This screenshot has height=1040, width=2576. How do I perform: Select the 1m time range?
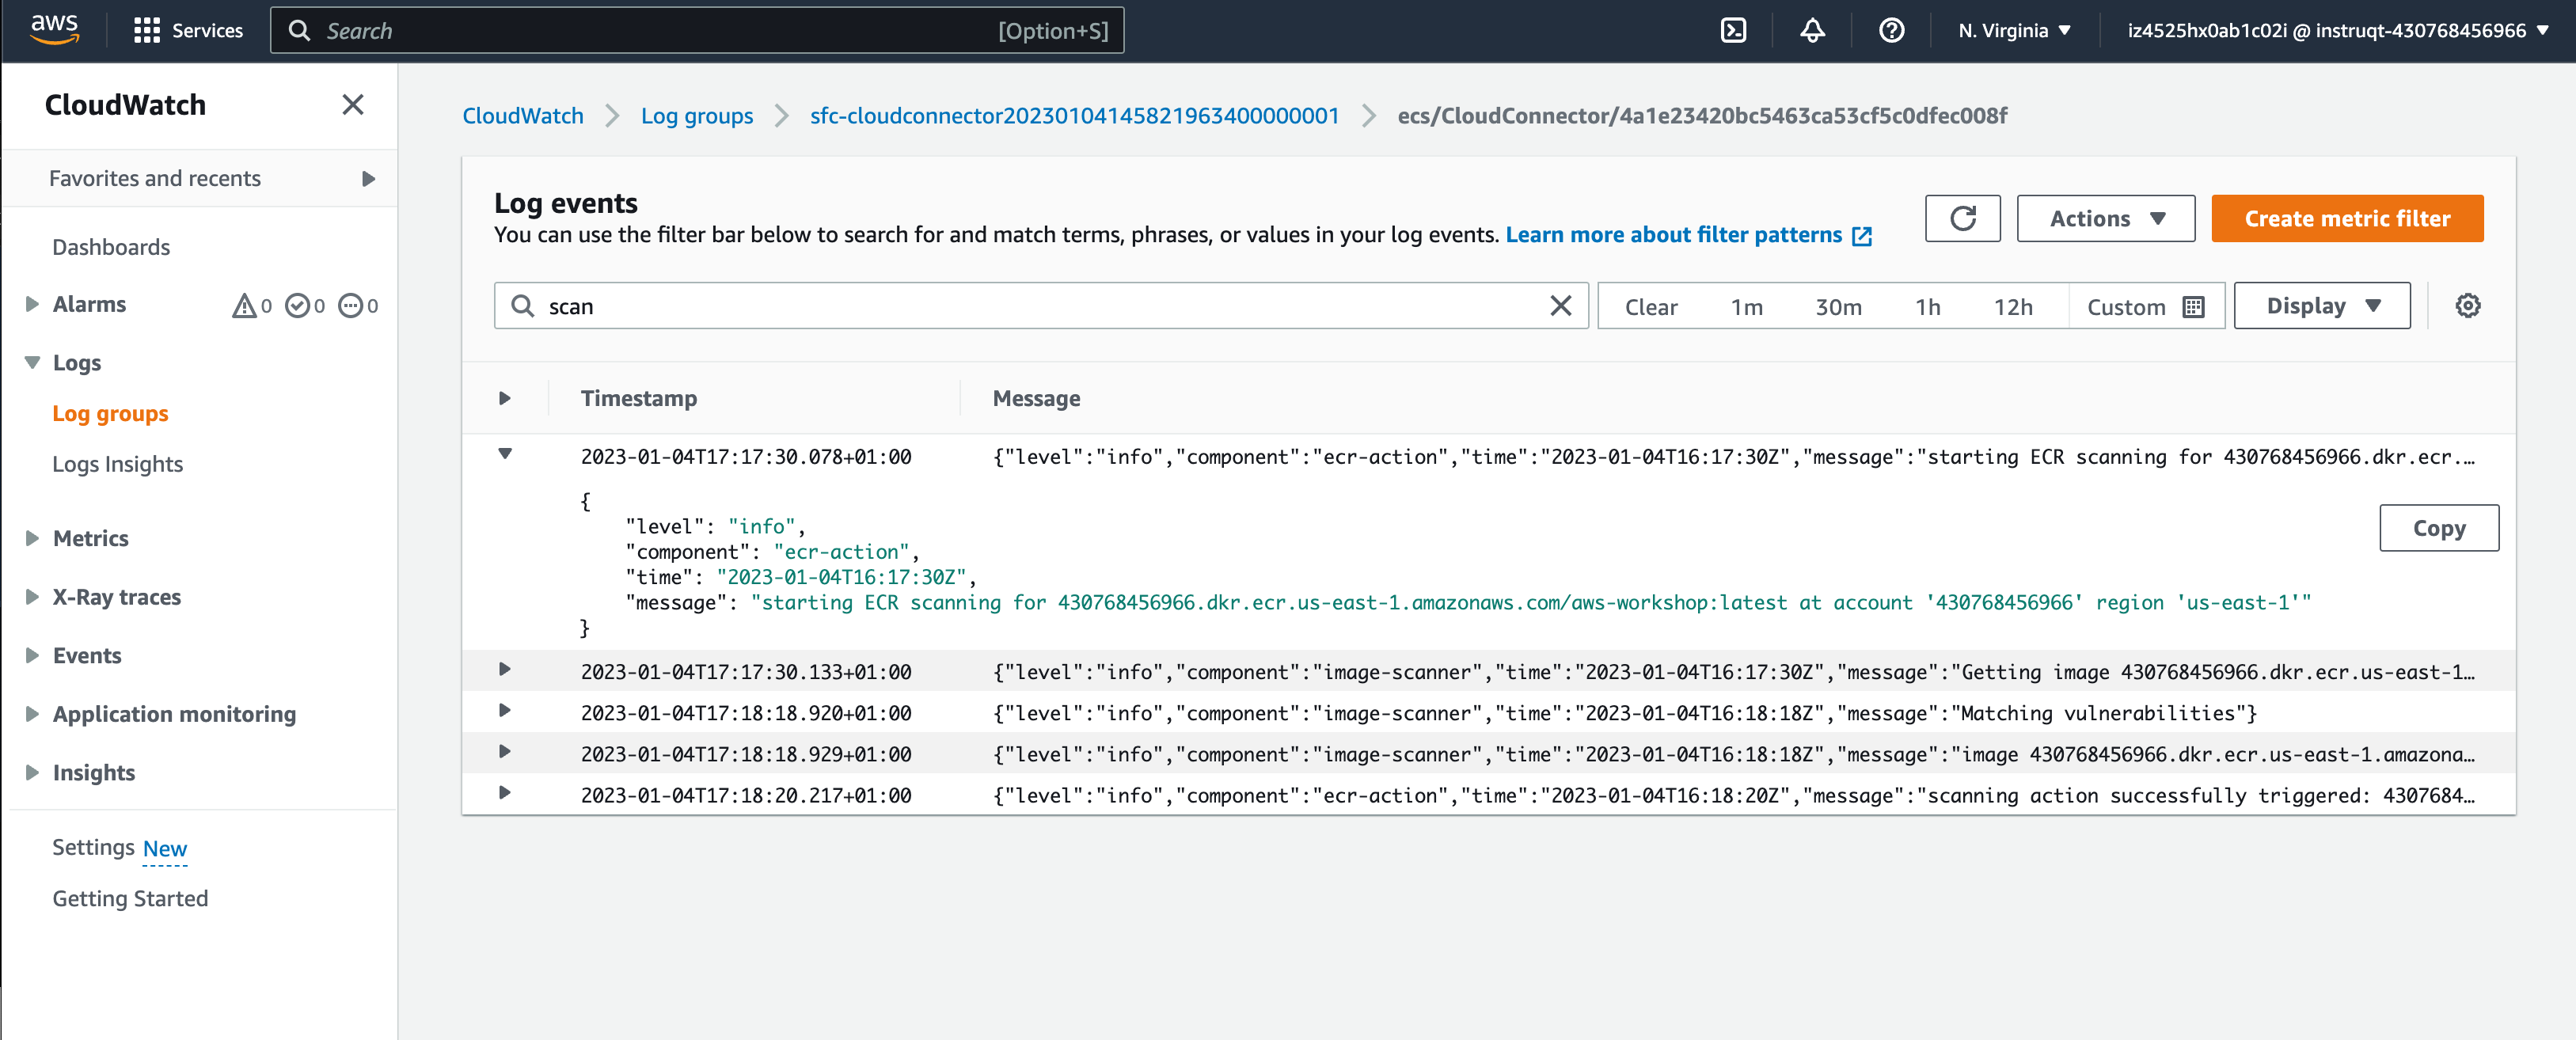click(1746, 306)
